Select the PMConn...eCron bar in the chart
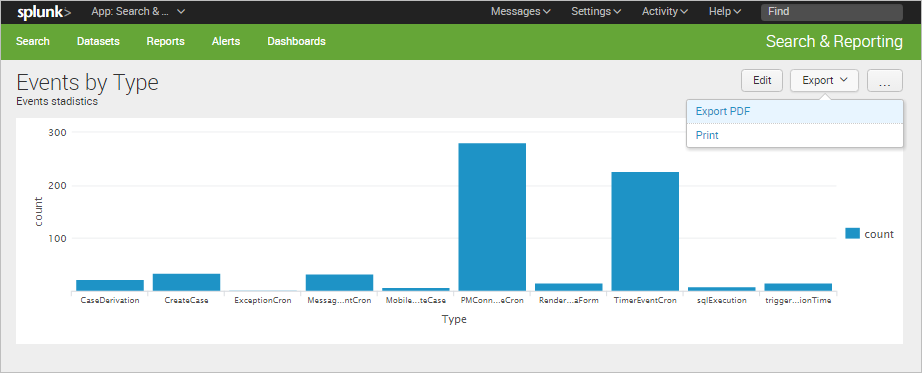922x373 pixels. (x=492, y=217)
